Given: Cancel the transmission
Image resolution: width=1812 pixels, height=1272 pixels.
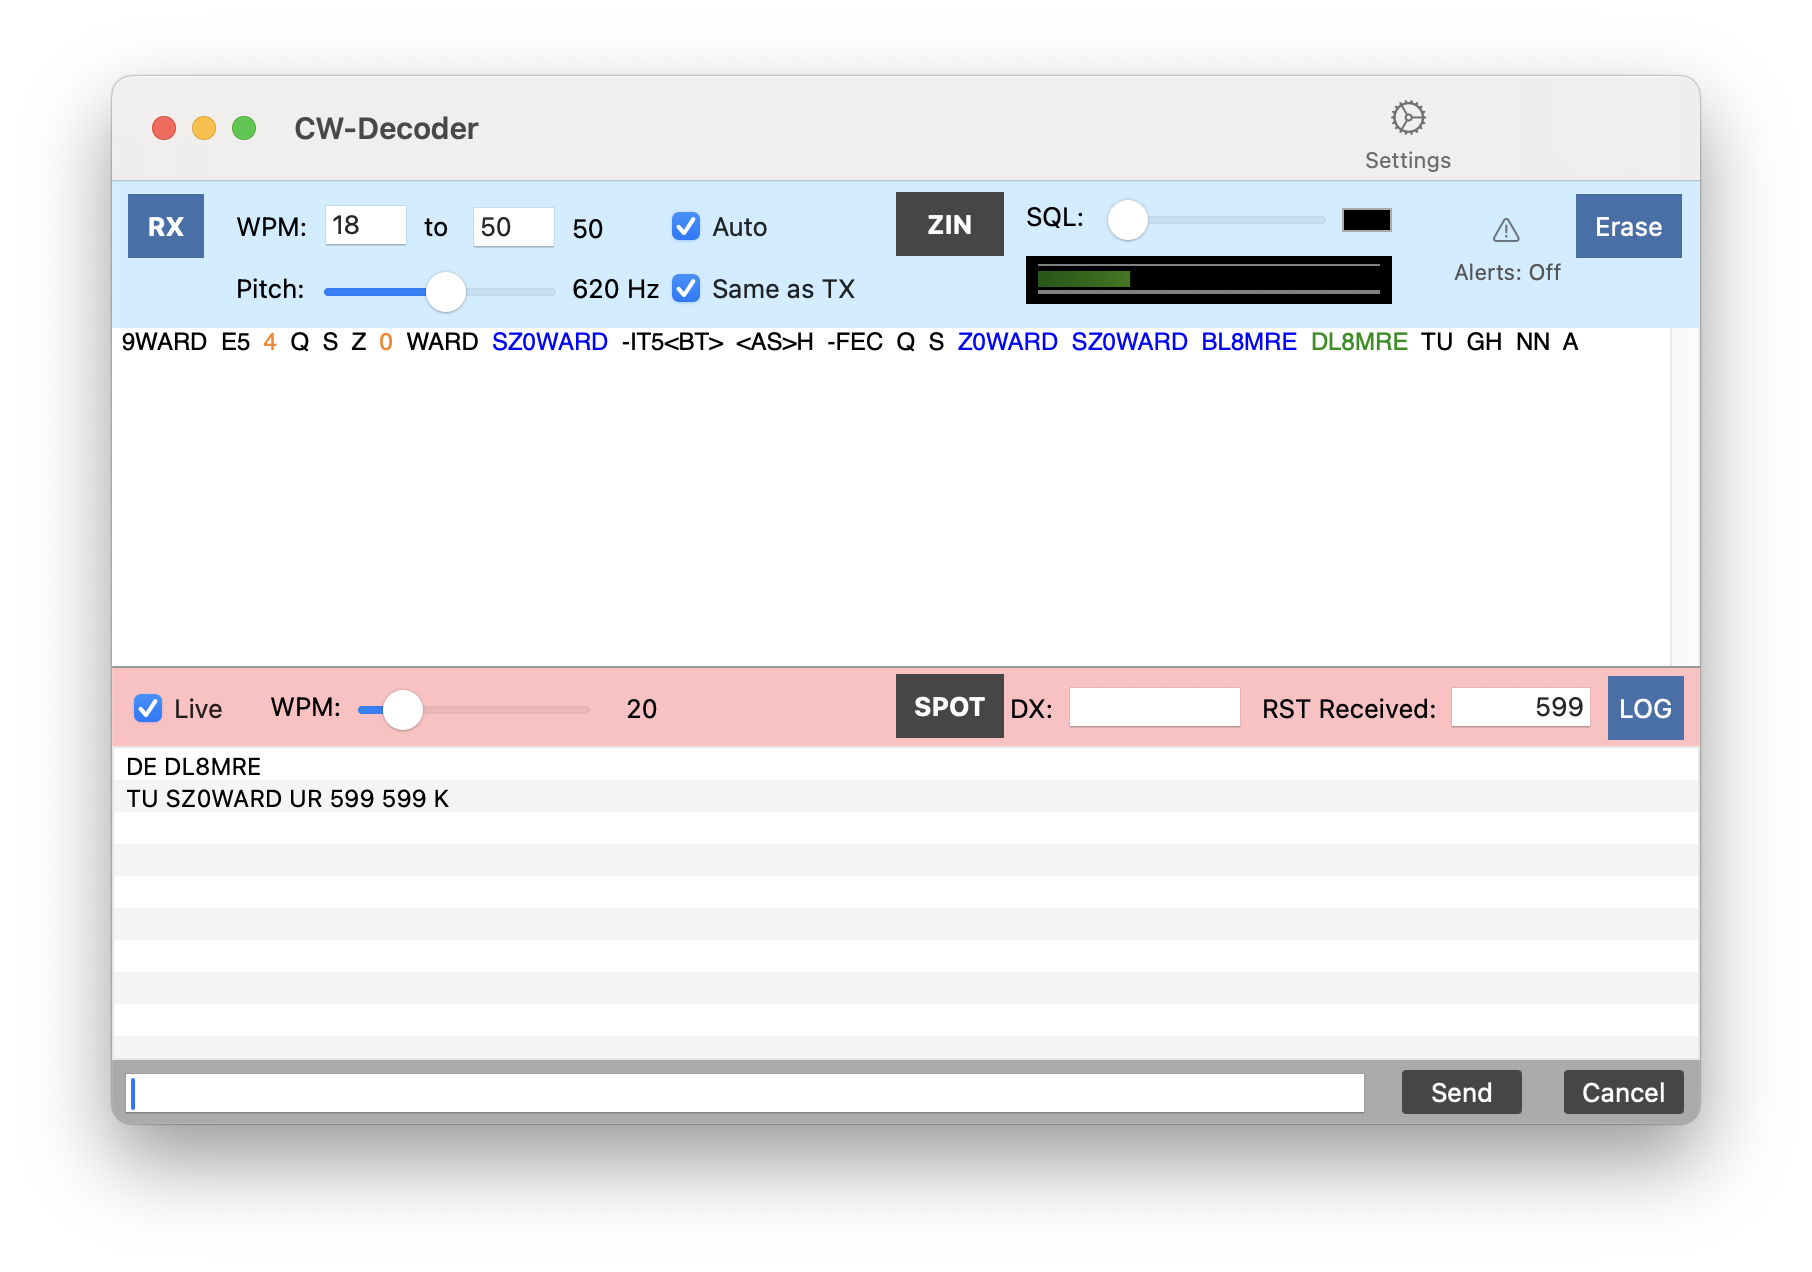Looking at the screenshot, I should click(1623, 1092).
